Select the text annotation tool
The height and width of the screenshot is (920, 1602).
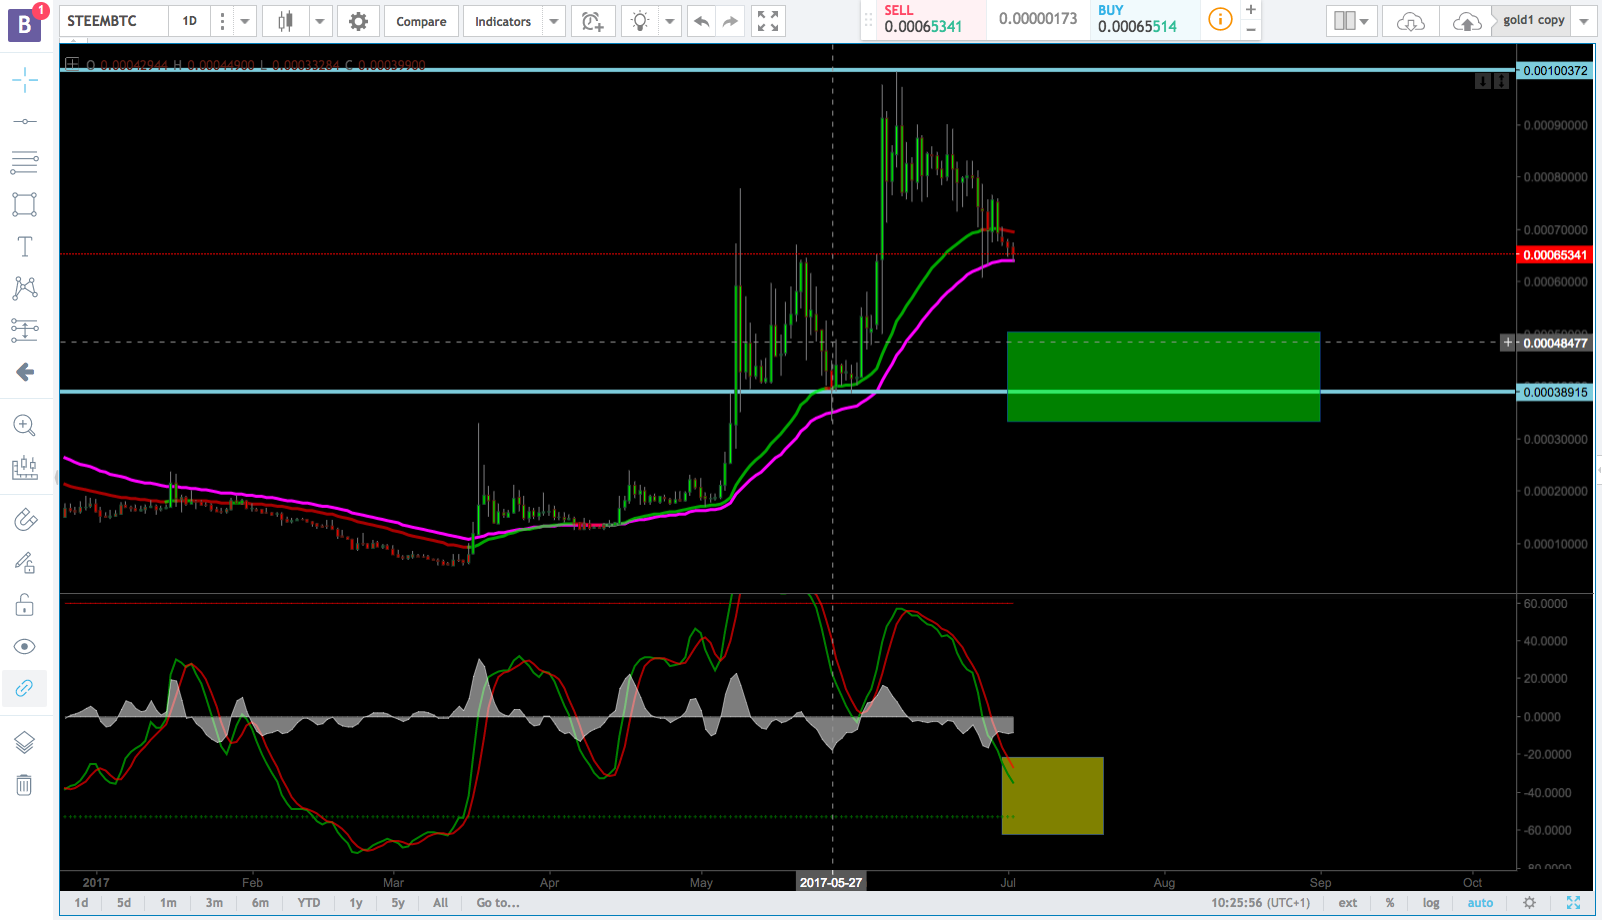tap(25, 246)
